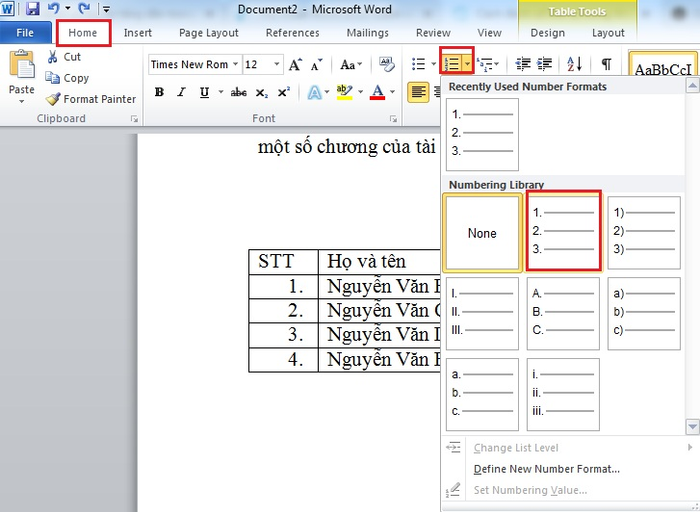Viewport: 700px width, 512px height.
Task: Open the font name dropdown
Action: pyautogui.click(x=235, y=65)
